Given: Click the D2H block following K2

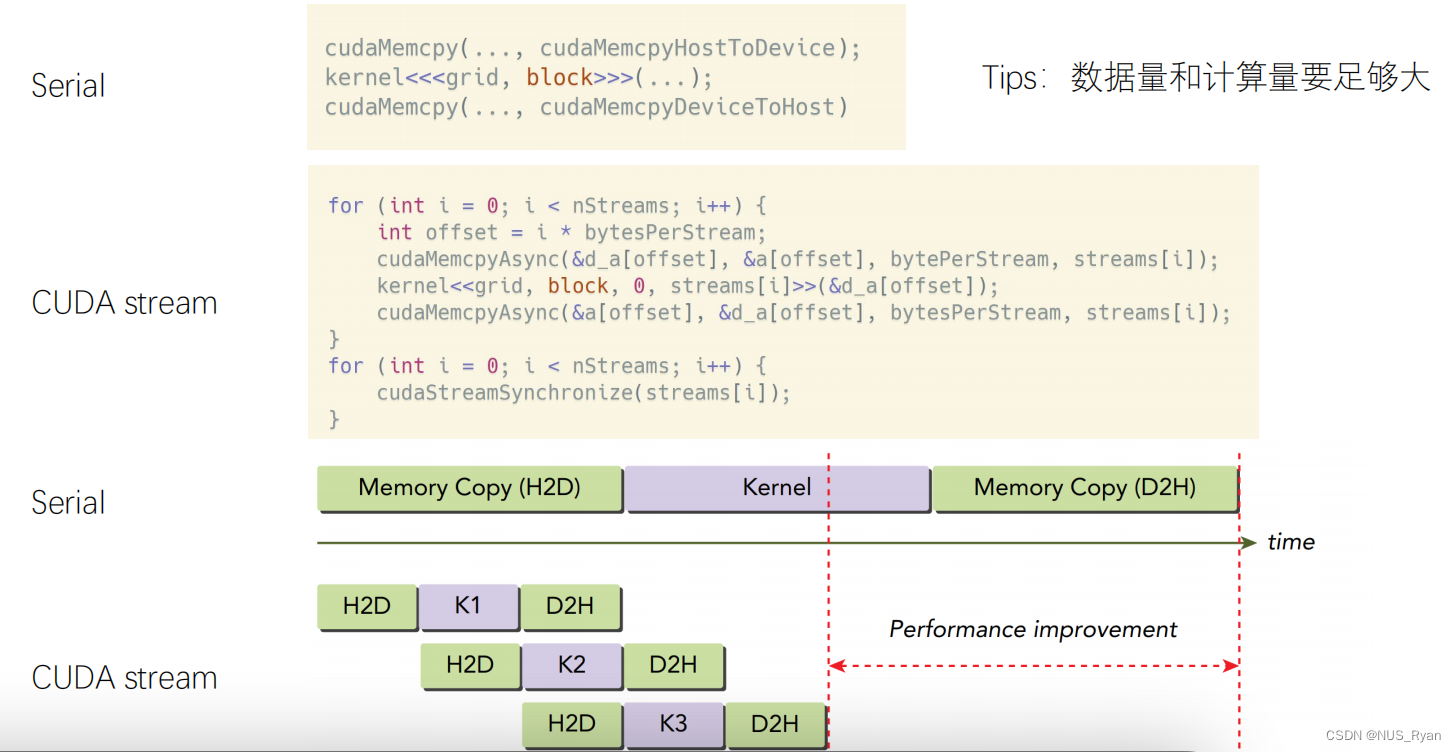Looking at the screenshot, I should tap(674, 666).
